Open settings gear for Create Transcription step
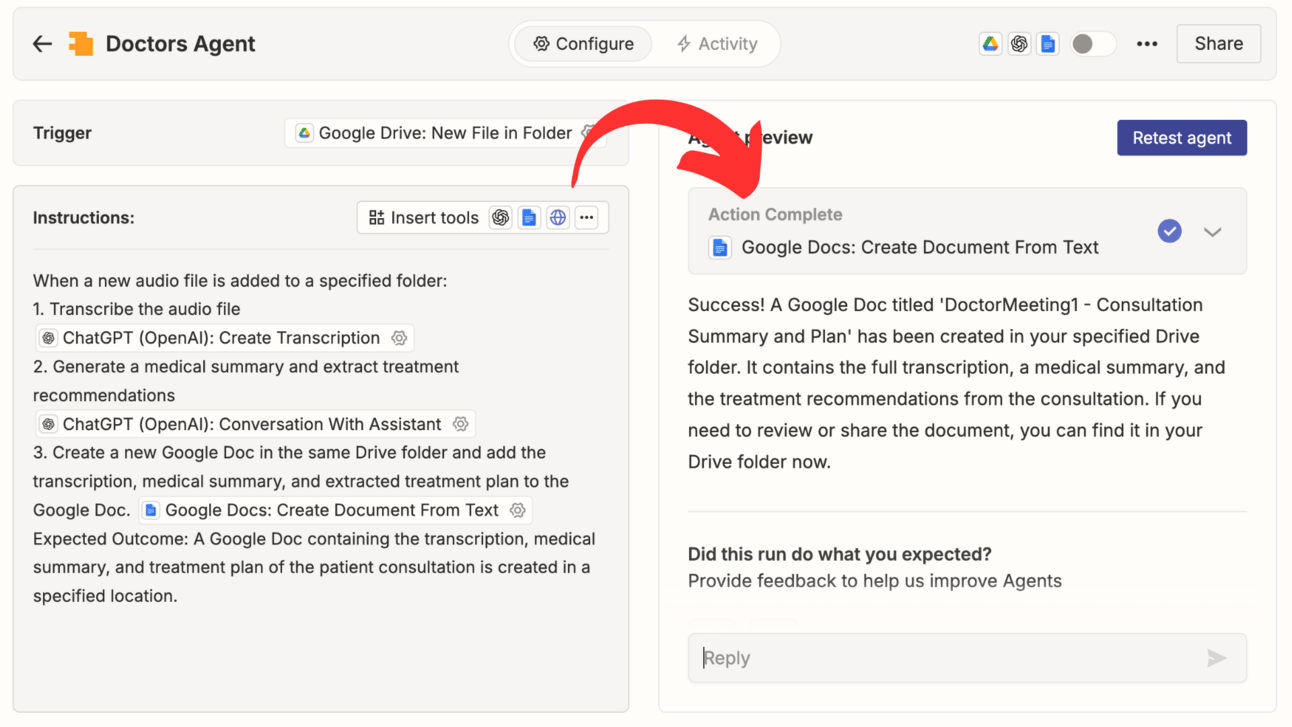Screen dimensions: 1292x727 (399, 338)
